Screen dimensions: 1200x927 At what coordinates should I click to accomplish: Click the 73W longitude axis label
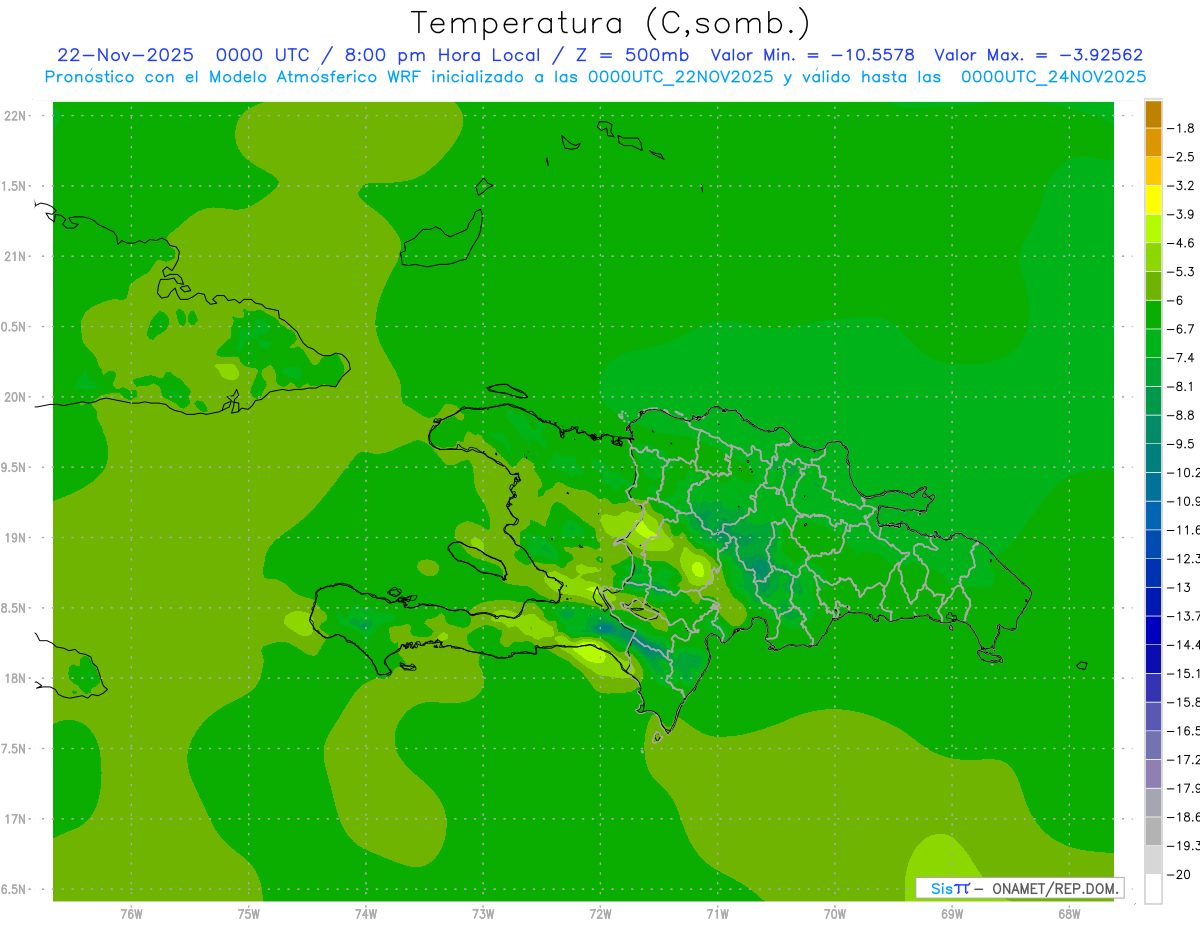483,914
